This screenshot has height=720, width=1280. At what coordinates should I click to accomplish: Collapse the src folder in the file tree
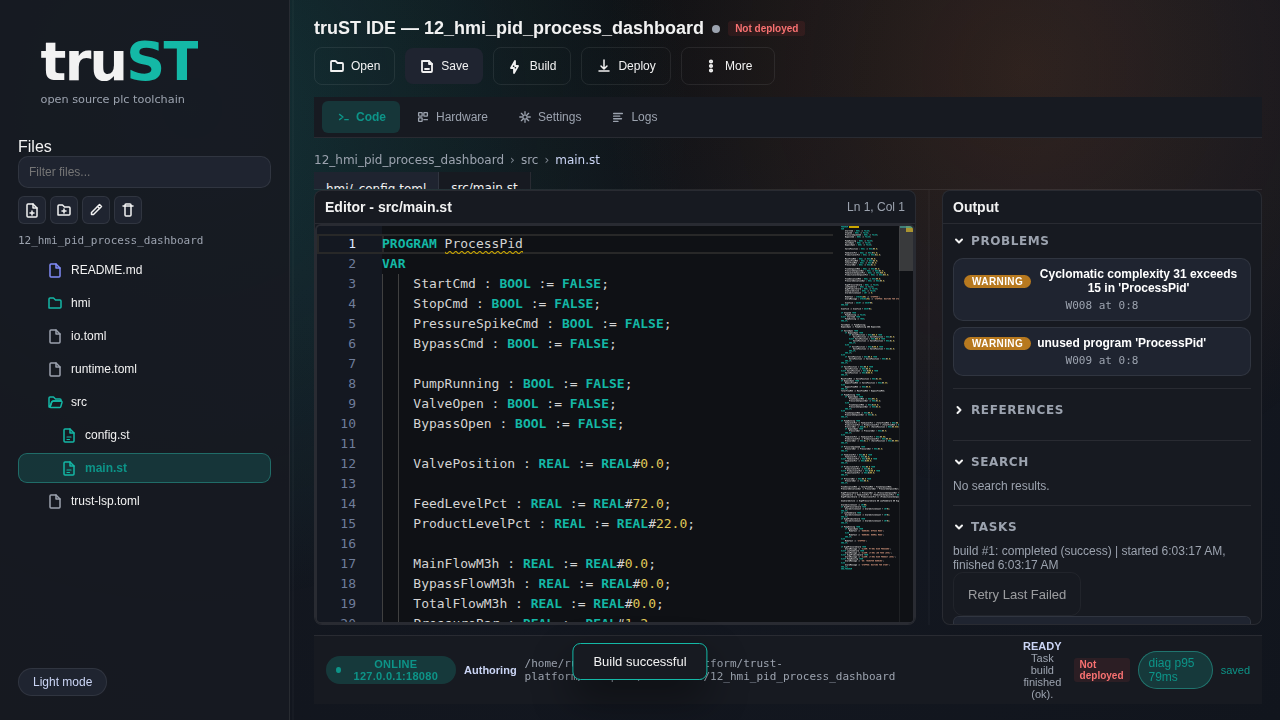79,402
